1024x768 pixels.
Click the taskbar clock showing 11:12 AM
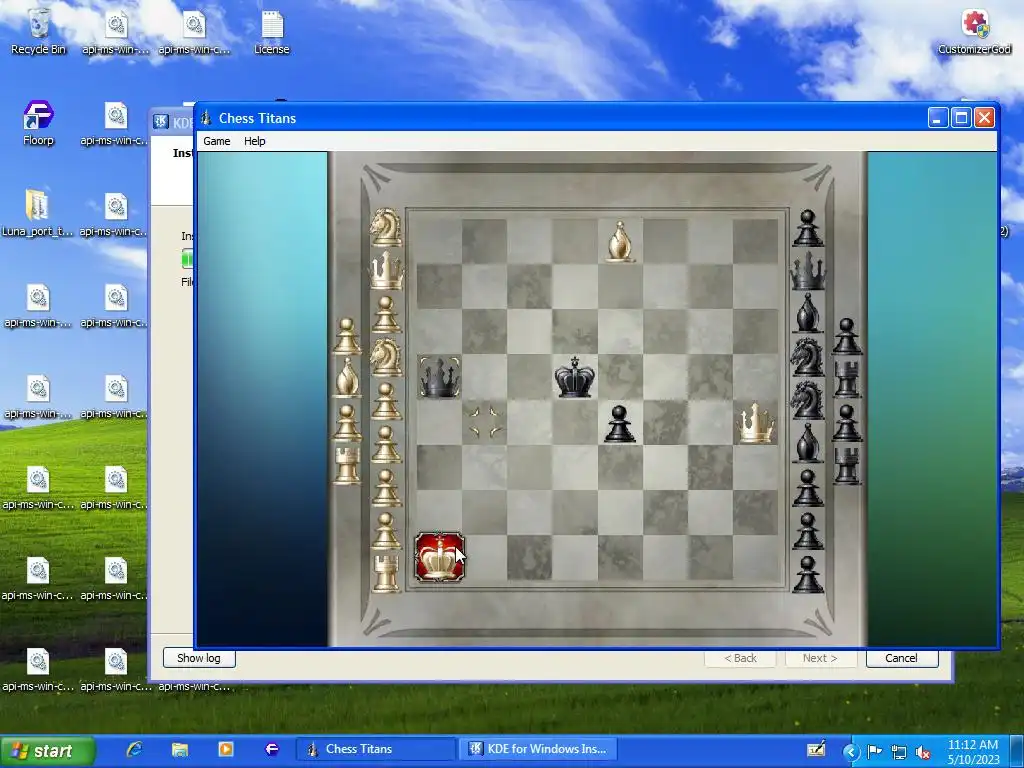[972, 752]
